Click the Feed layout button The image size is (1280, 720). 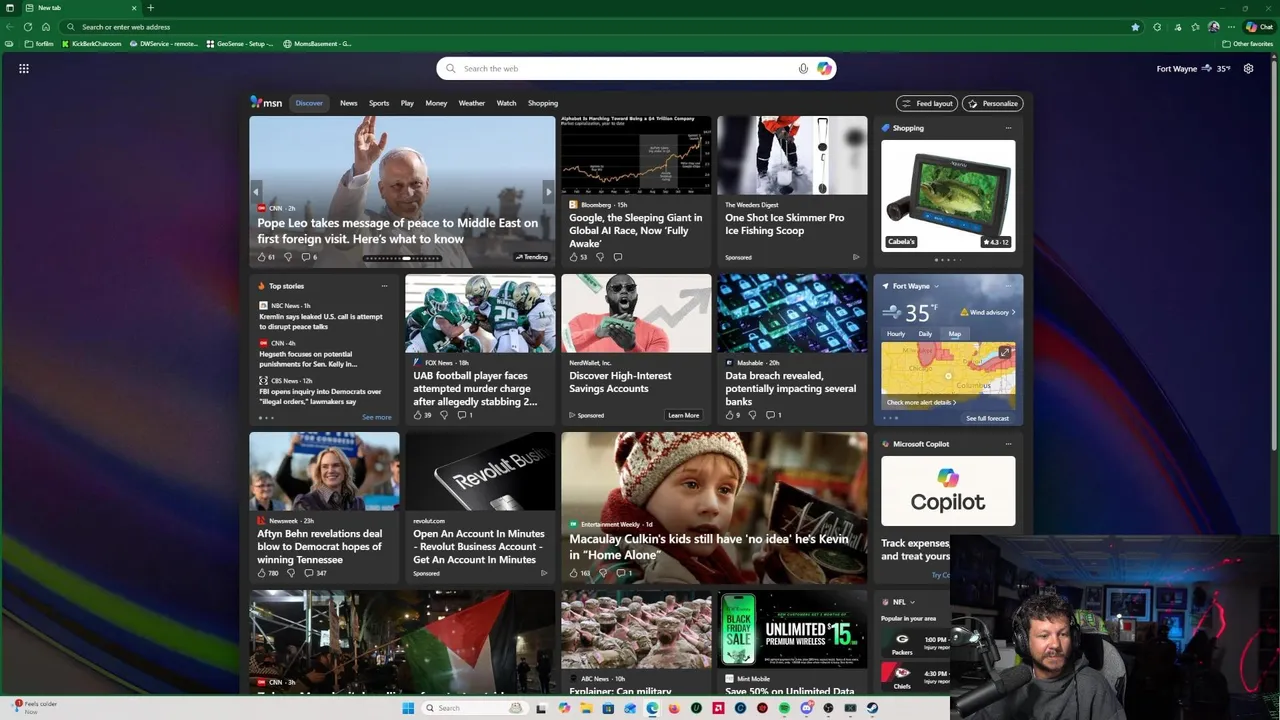927,103
